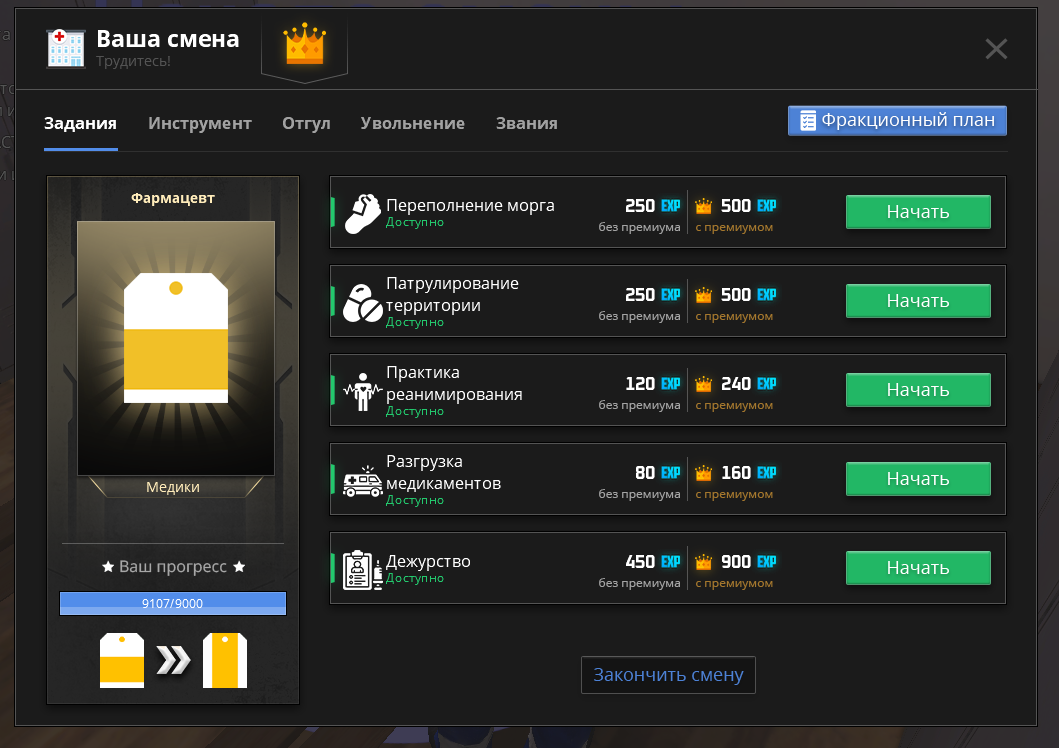Viewport: 1059px width, 748px height.
Task: Click the premium crown badge icon
Action: 305,45
